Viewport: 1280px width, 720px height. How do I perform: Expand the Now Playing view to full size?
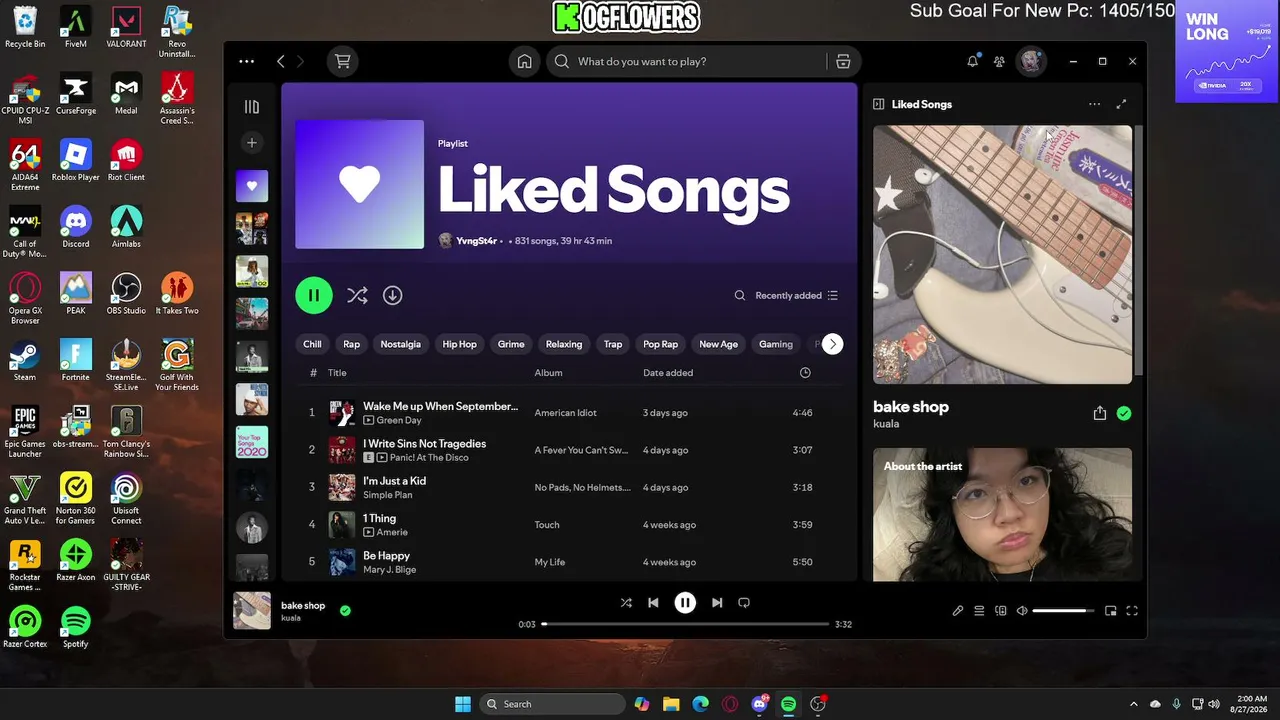tap(1121, 104)
